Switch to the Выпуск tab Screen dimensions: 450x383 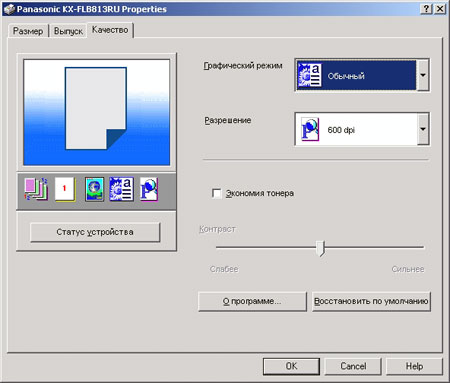coord(68,31)
